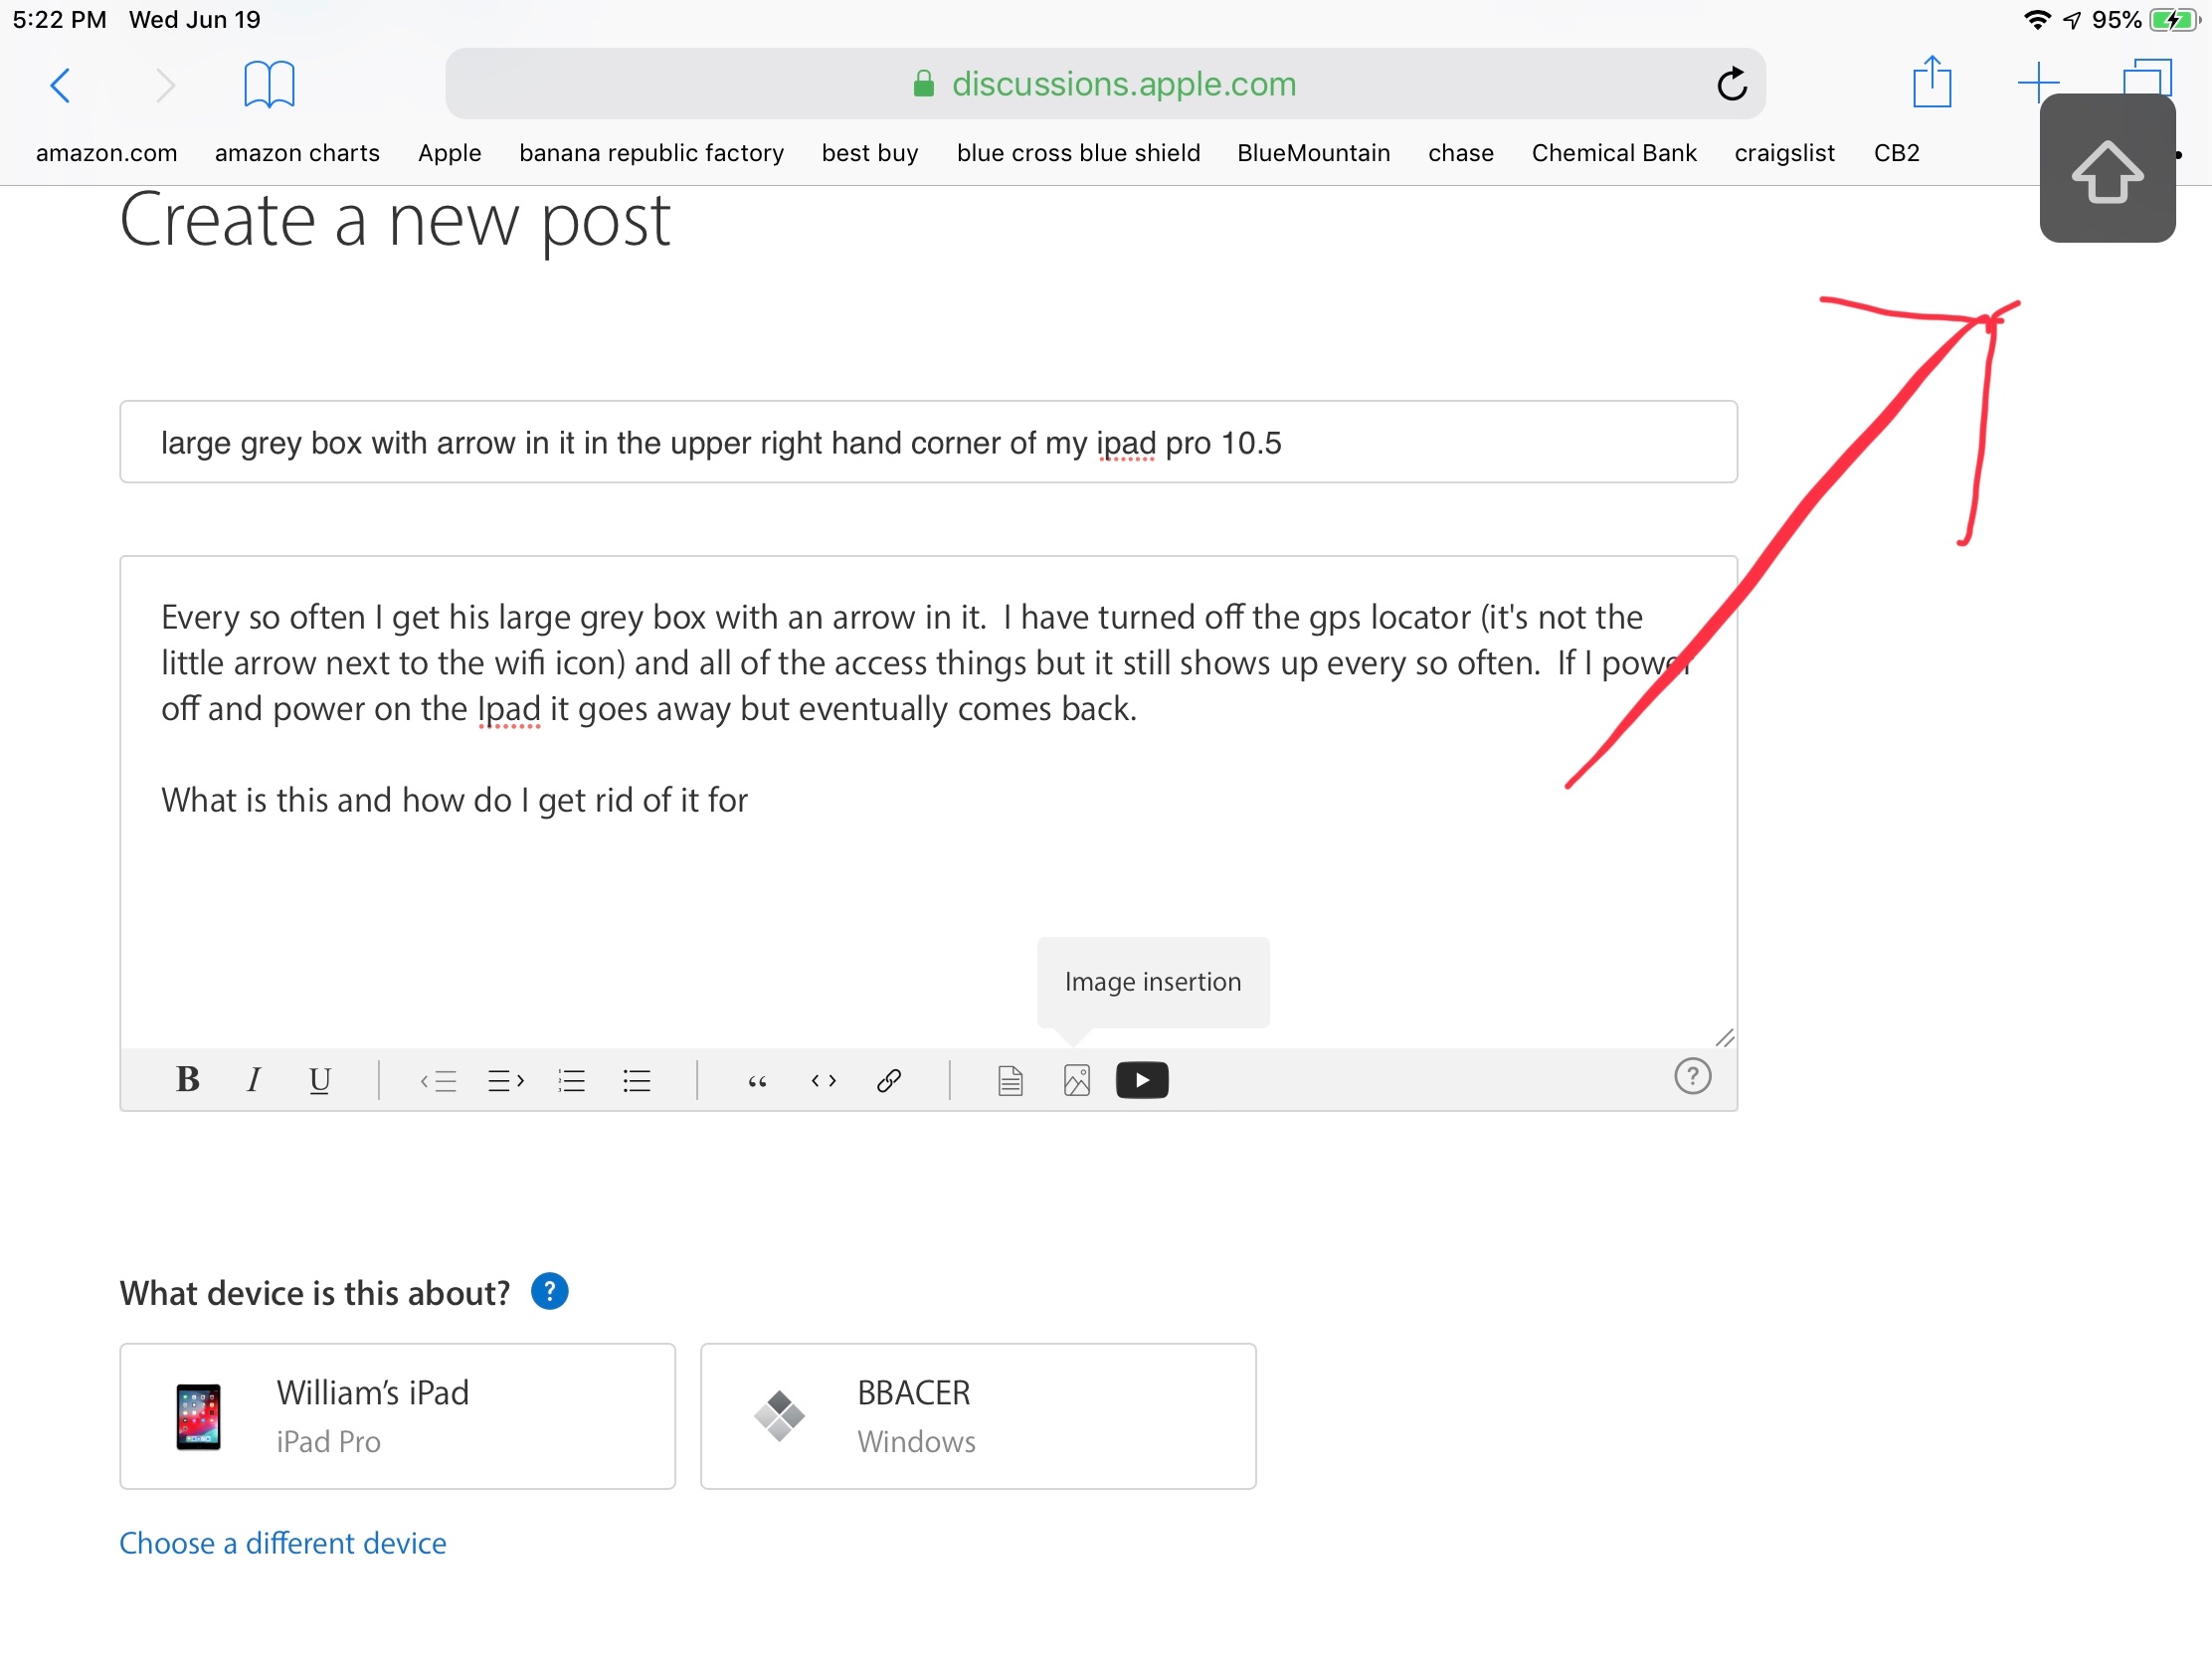
Task: Insert a video with play icon
Action: [x=1142, y=1080]
